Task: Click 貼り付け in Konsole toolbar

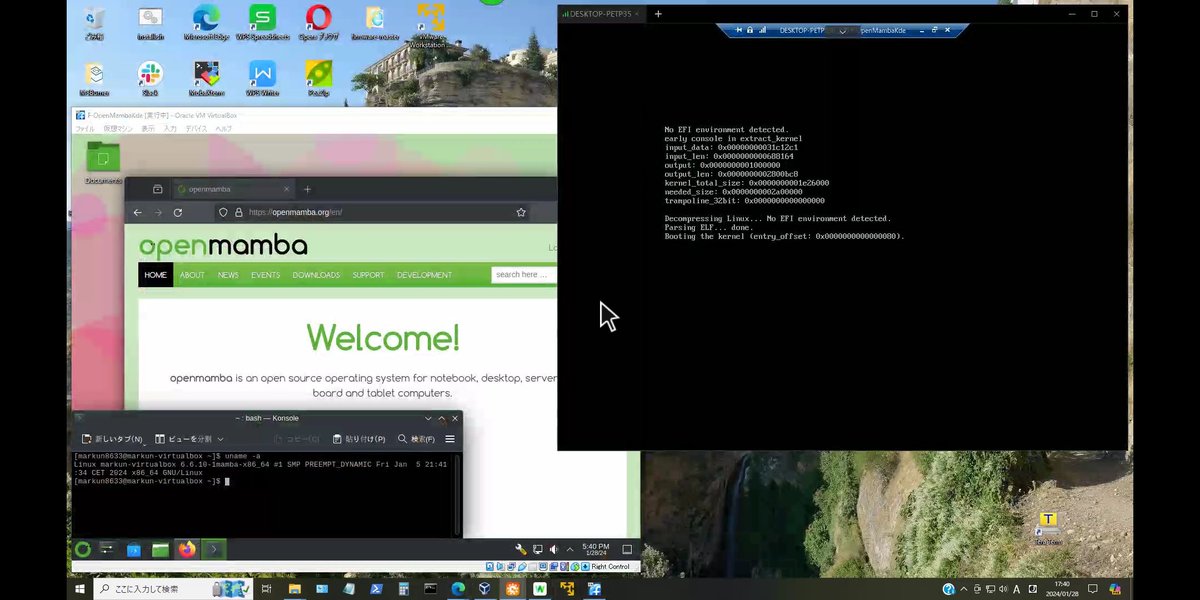Action: click(358, 439)
